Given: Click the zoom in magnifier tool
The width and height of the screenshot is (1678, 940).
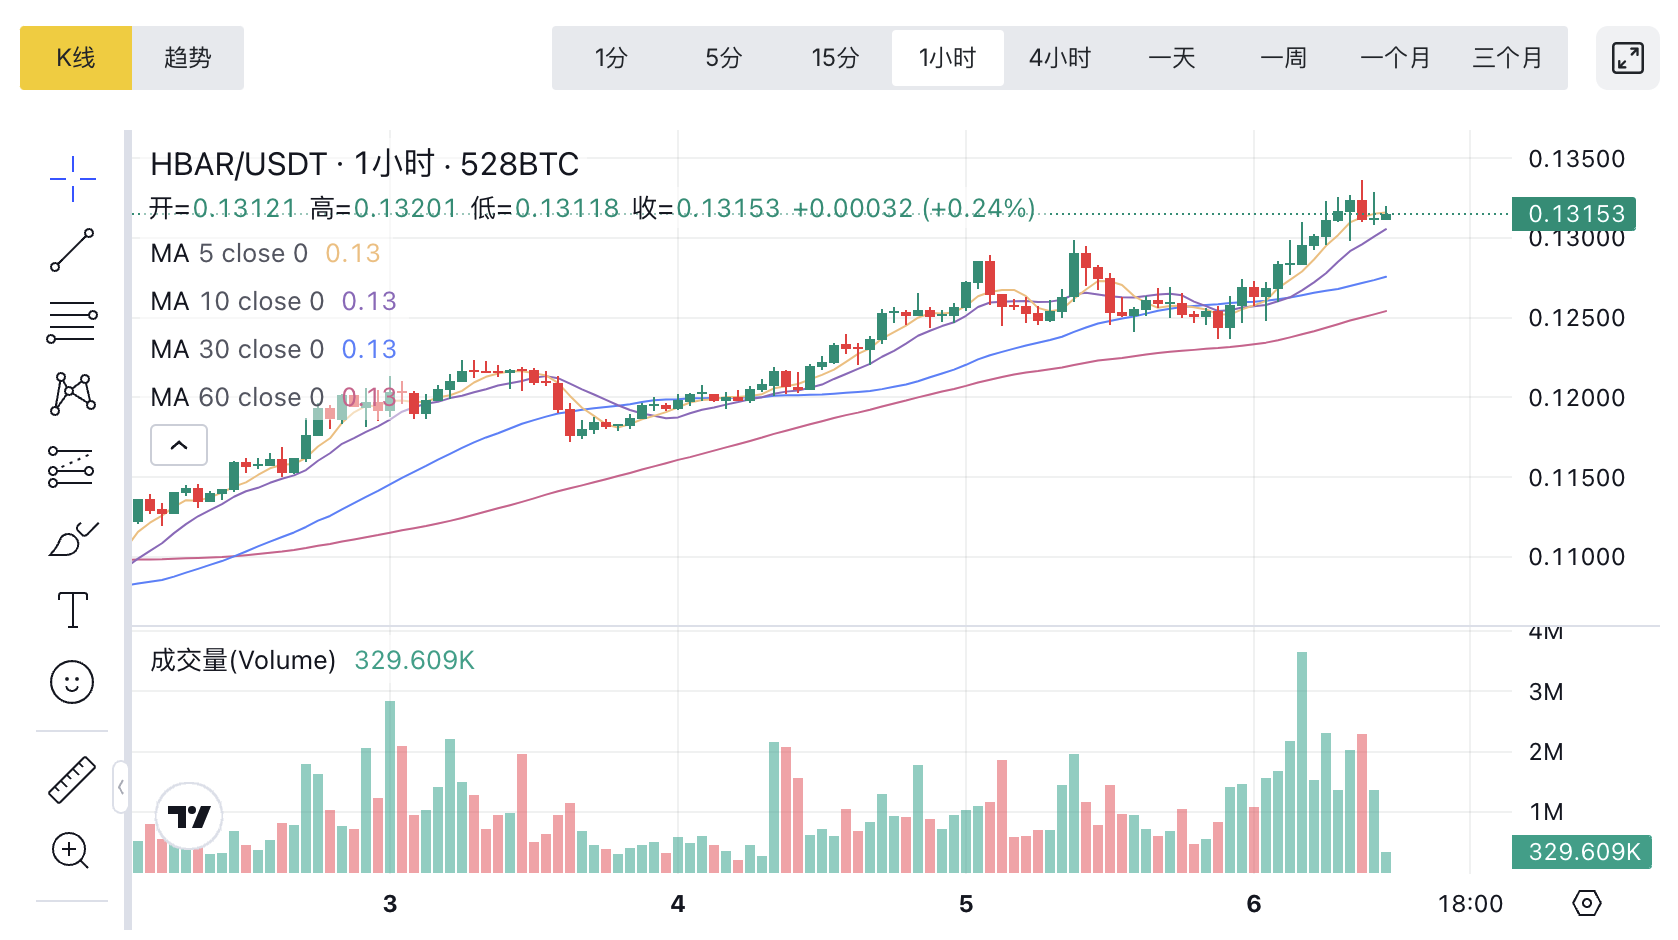Looking at the screenshot, I should 72,851.
